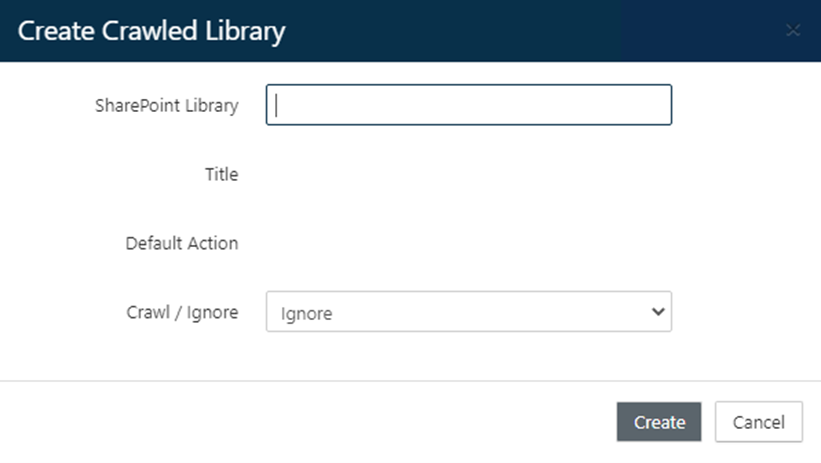
Task: Click the Default Action label
Action: point(182,243)
